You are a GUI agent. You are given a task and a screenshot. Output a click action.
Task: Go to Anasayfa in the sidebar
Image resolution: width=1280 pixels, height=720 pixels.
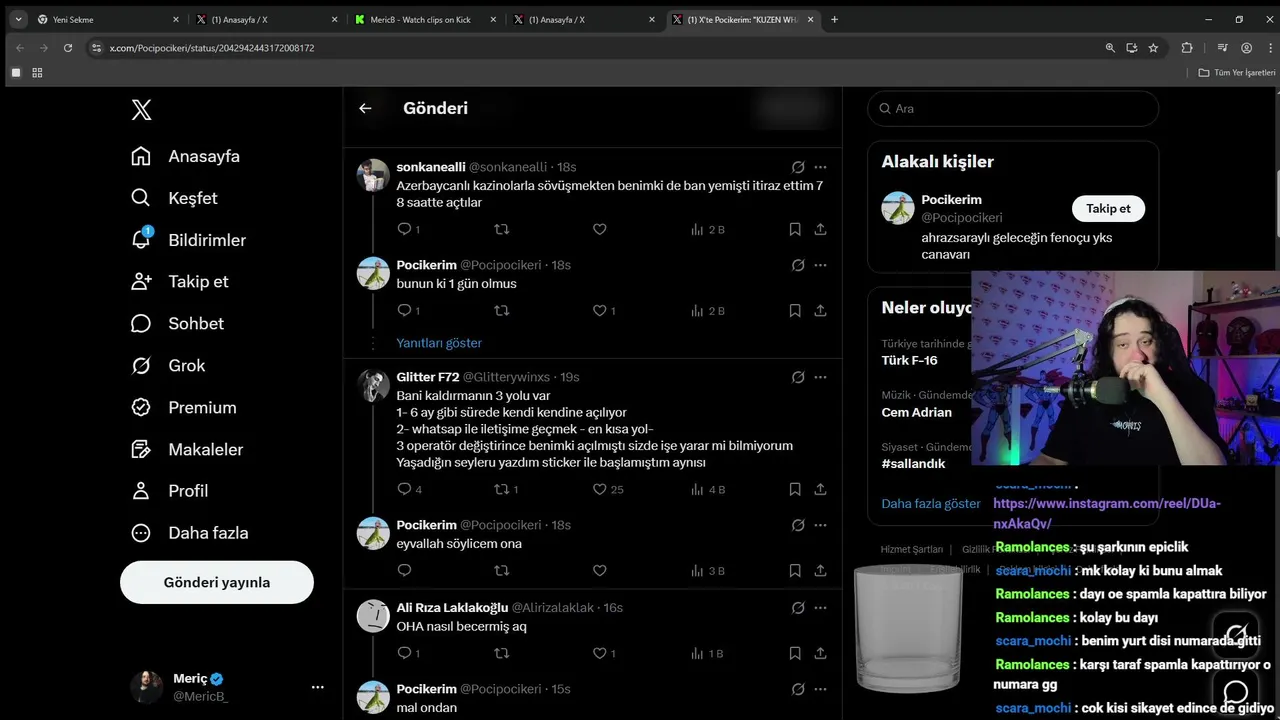tap(186, 156)
